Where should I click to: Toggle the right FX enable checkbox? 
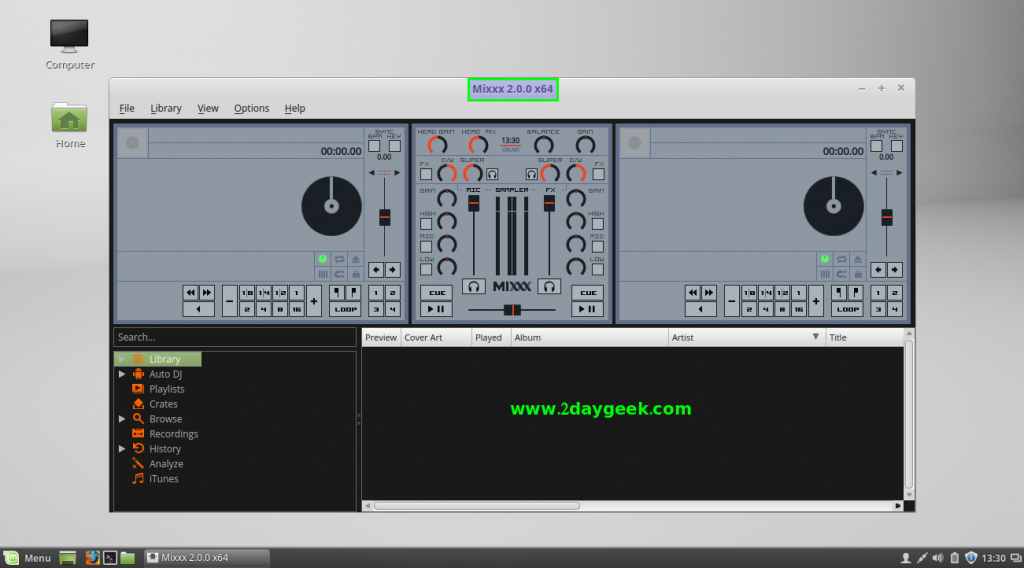598,174
